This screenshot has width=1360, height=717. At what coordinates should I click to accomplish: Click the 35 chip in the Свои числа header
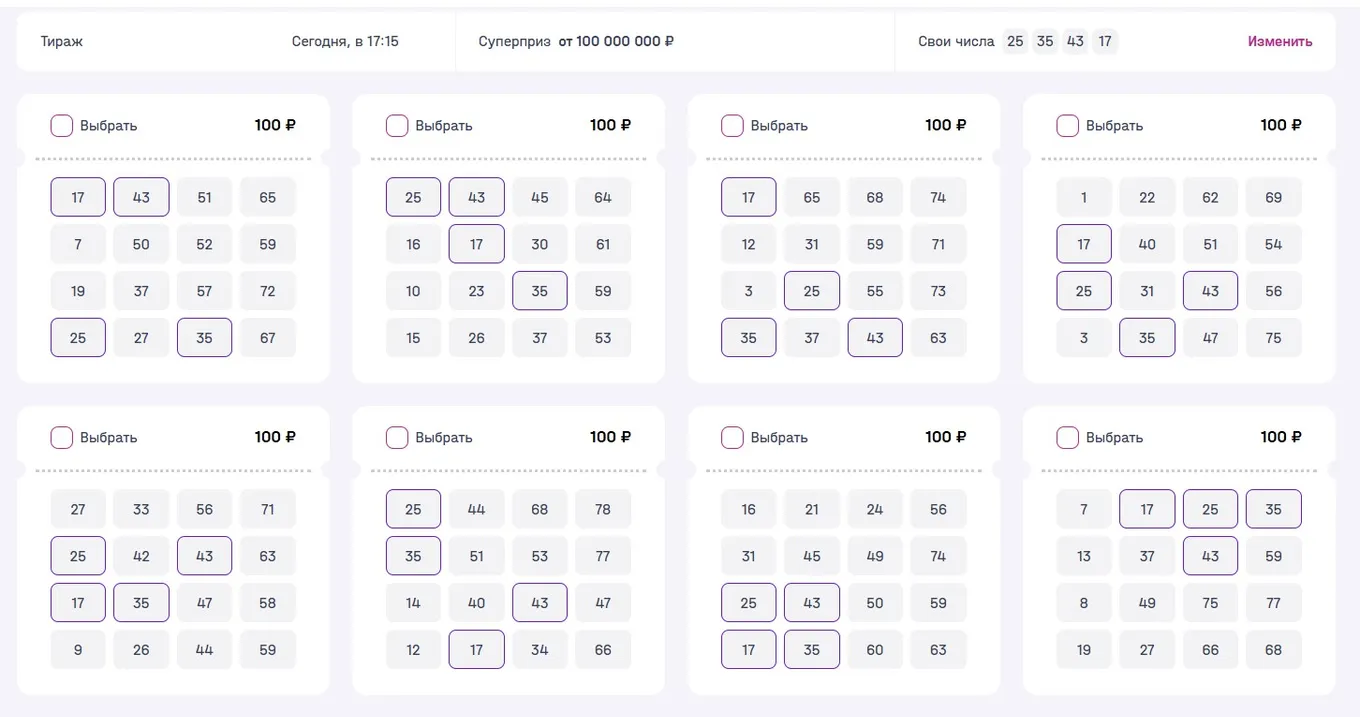(1045, 41)
